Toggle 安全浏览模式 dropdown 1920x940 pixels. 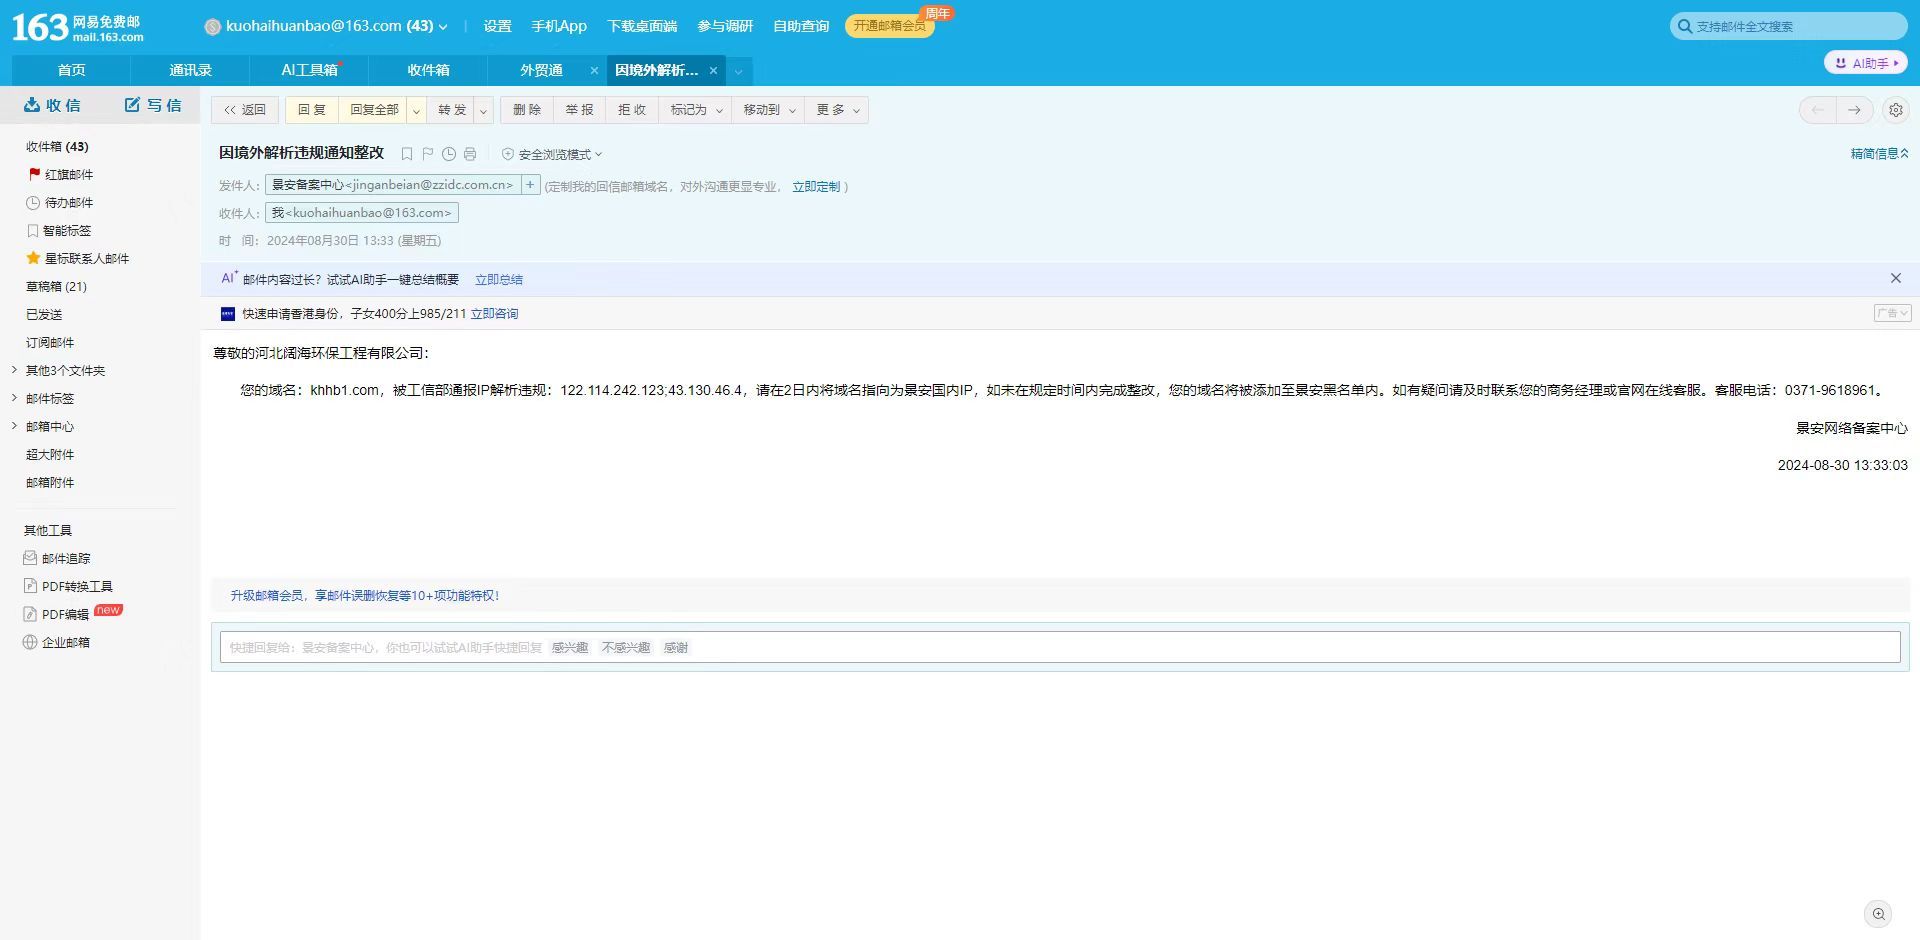[x=552, y=154]
